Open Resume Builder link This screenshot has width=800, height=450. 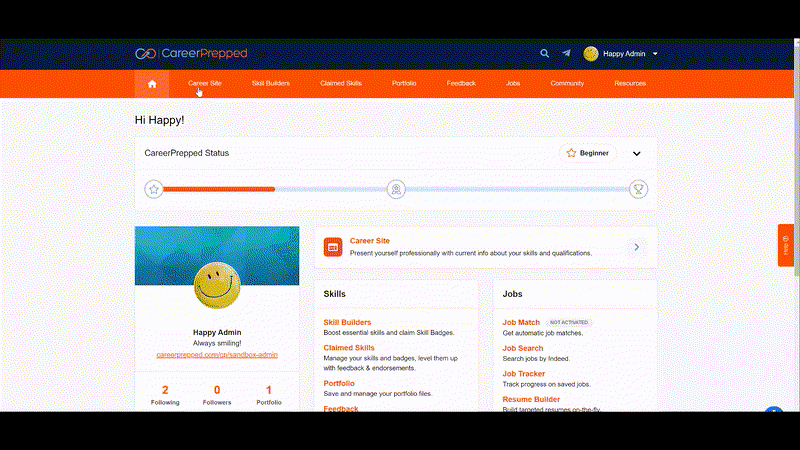(531, 399)
